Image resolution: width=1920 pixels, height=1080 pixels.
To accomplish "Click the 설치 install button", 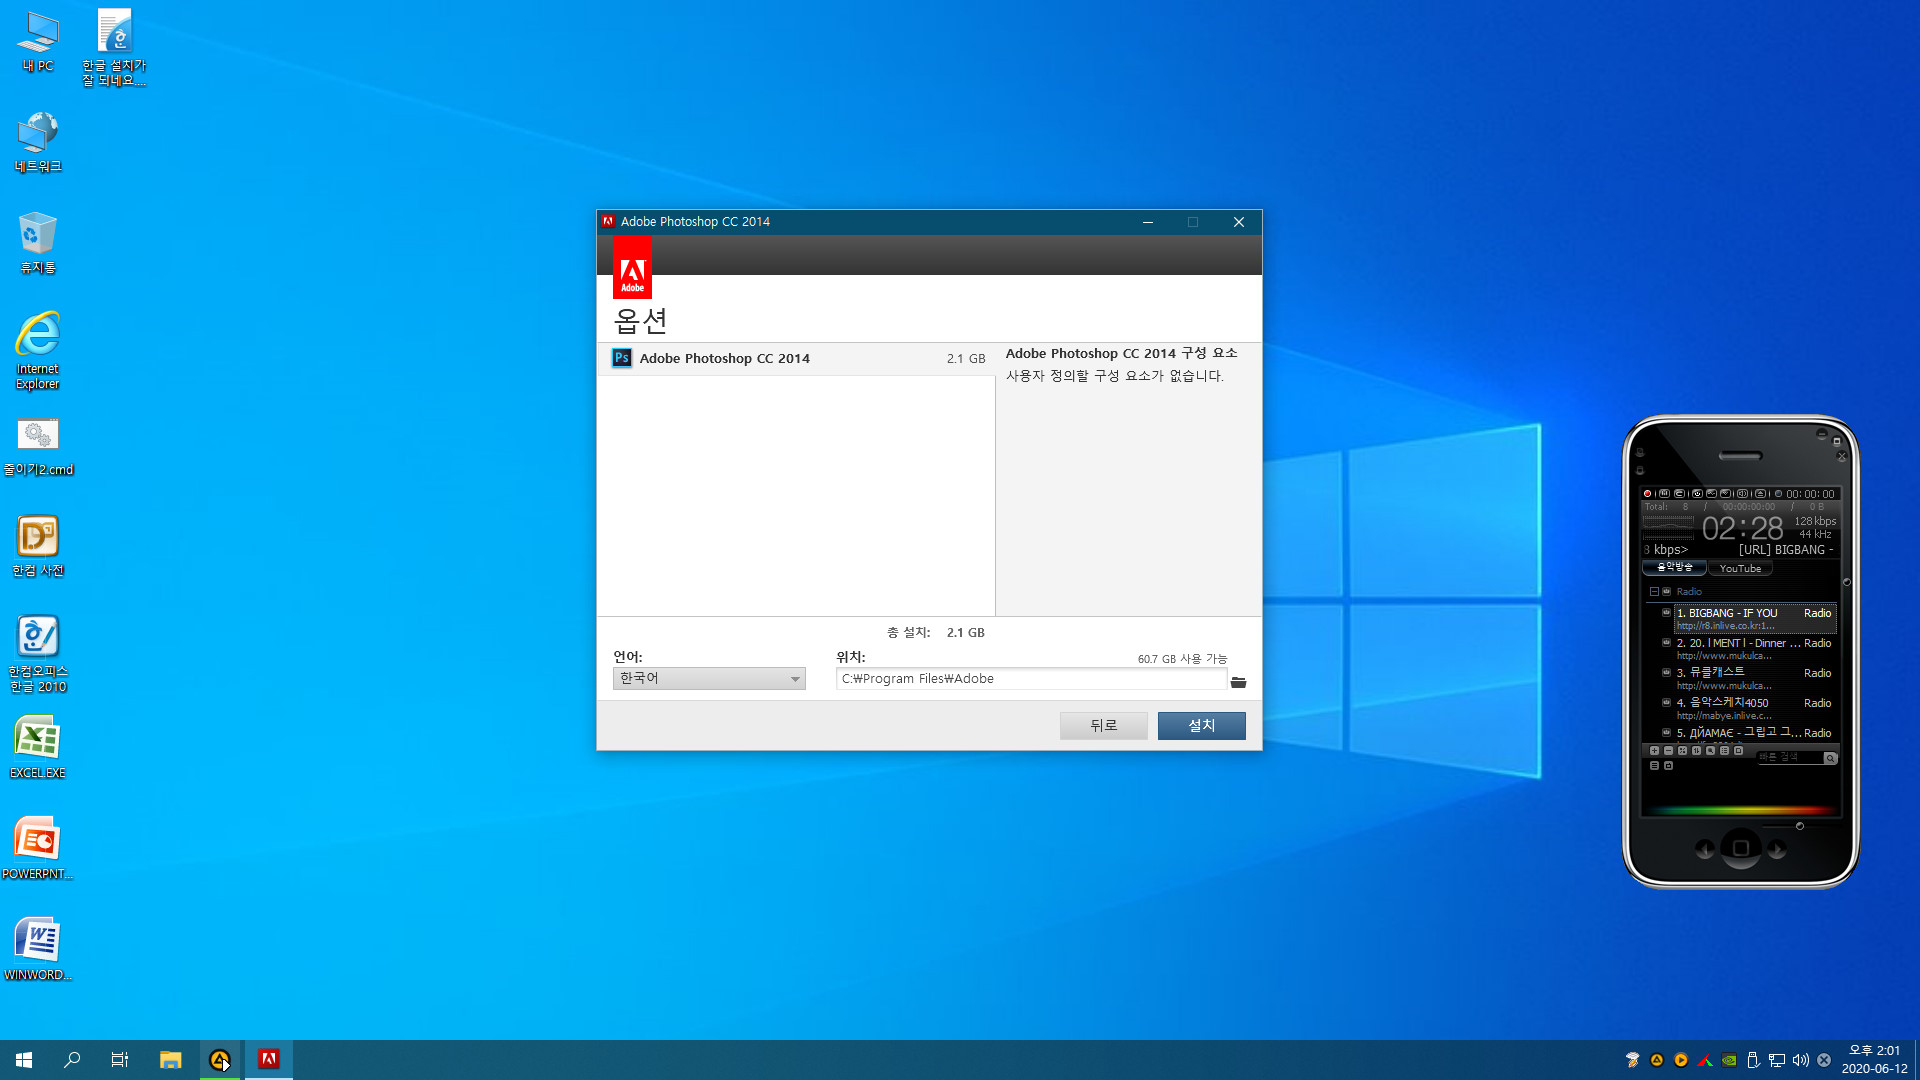I will tap(1201, 726).
